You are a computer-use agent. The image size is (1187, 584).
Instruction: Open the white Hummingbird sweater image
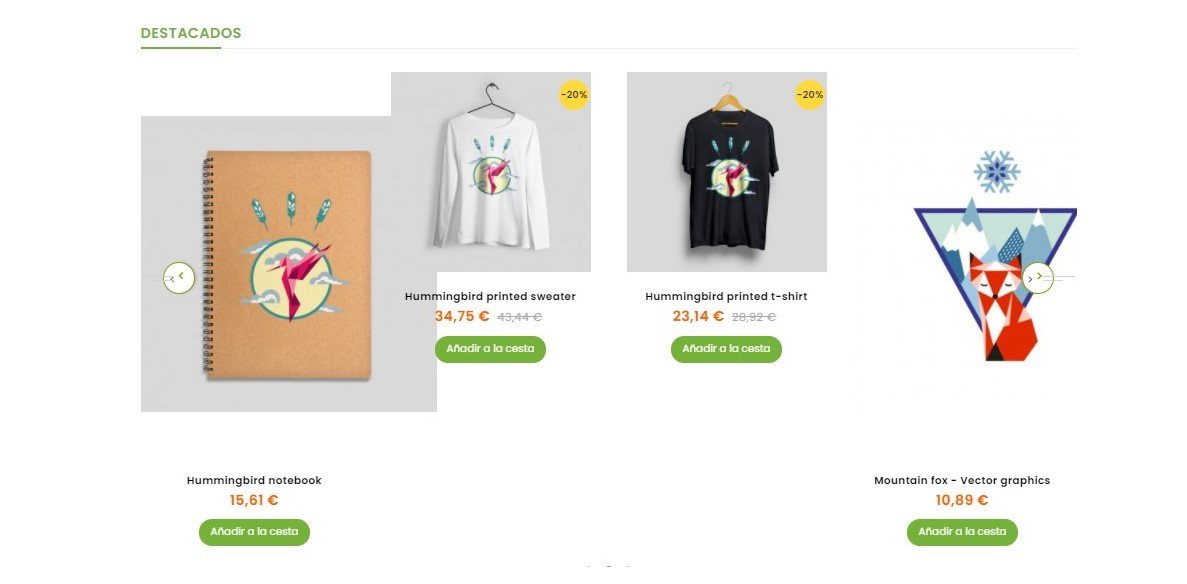[x=490, y=172]
